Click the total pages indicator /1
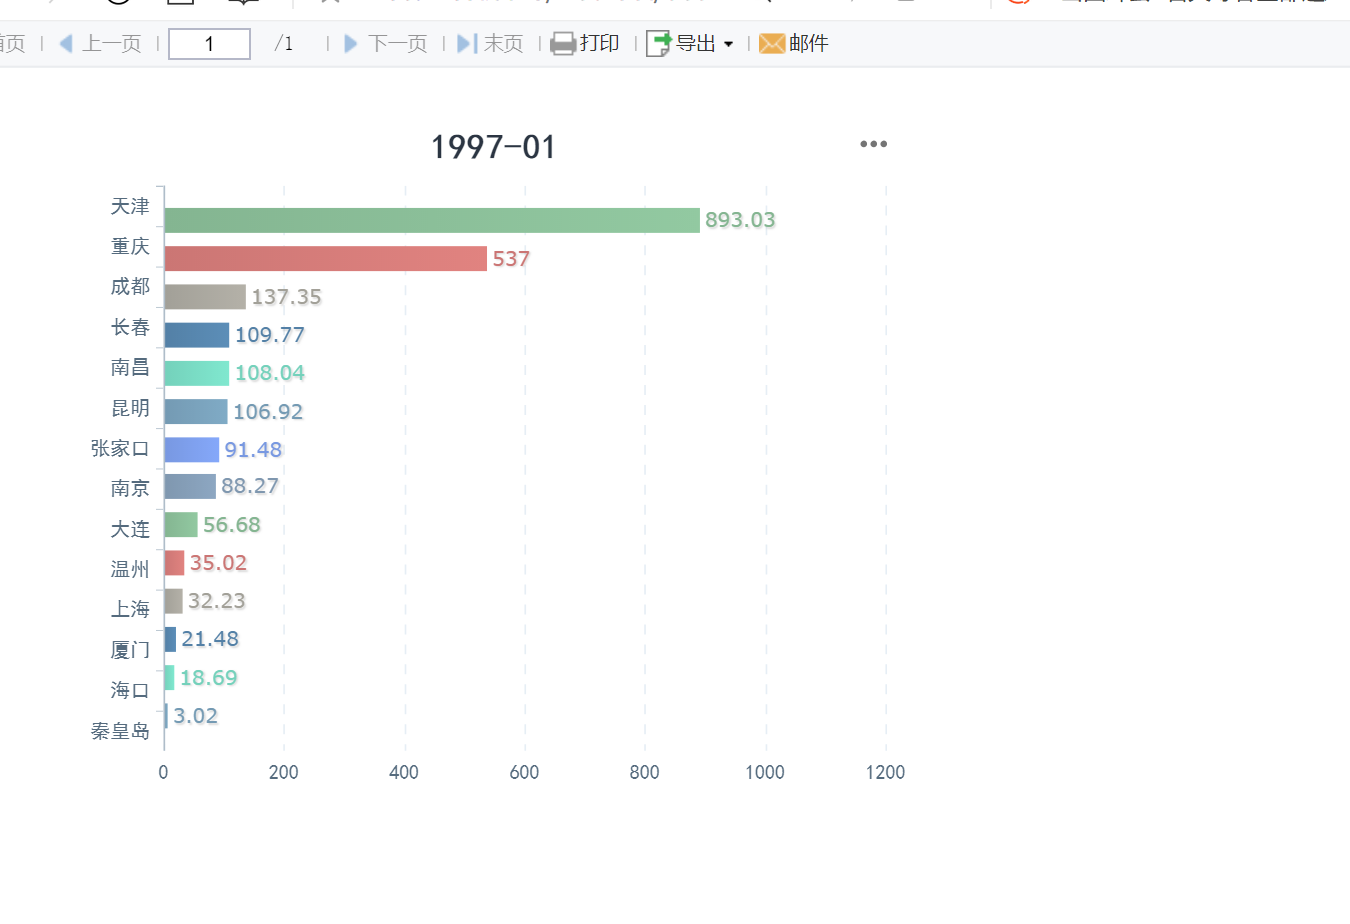Viewport: 1350px width, 924px height. [x=284, y=43]
